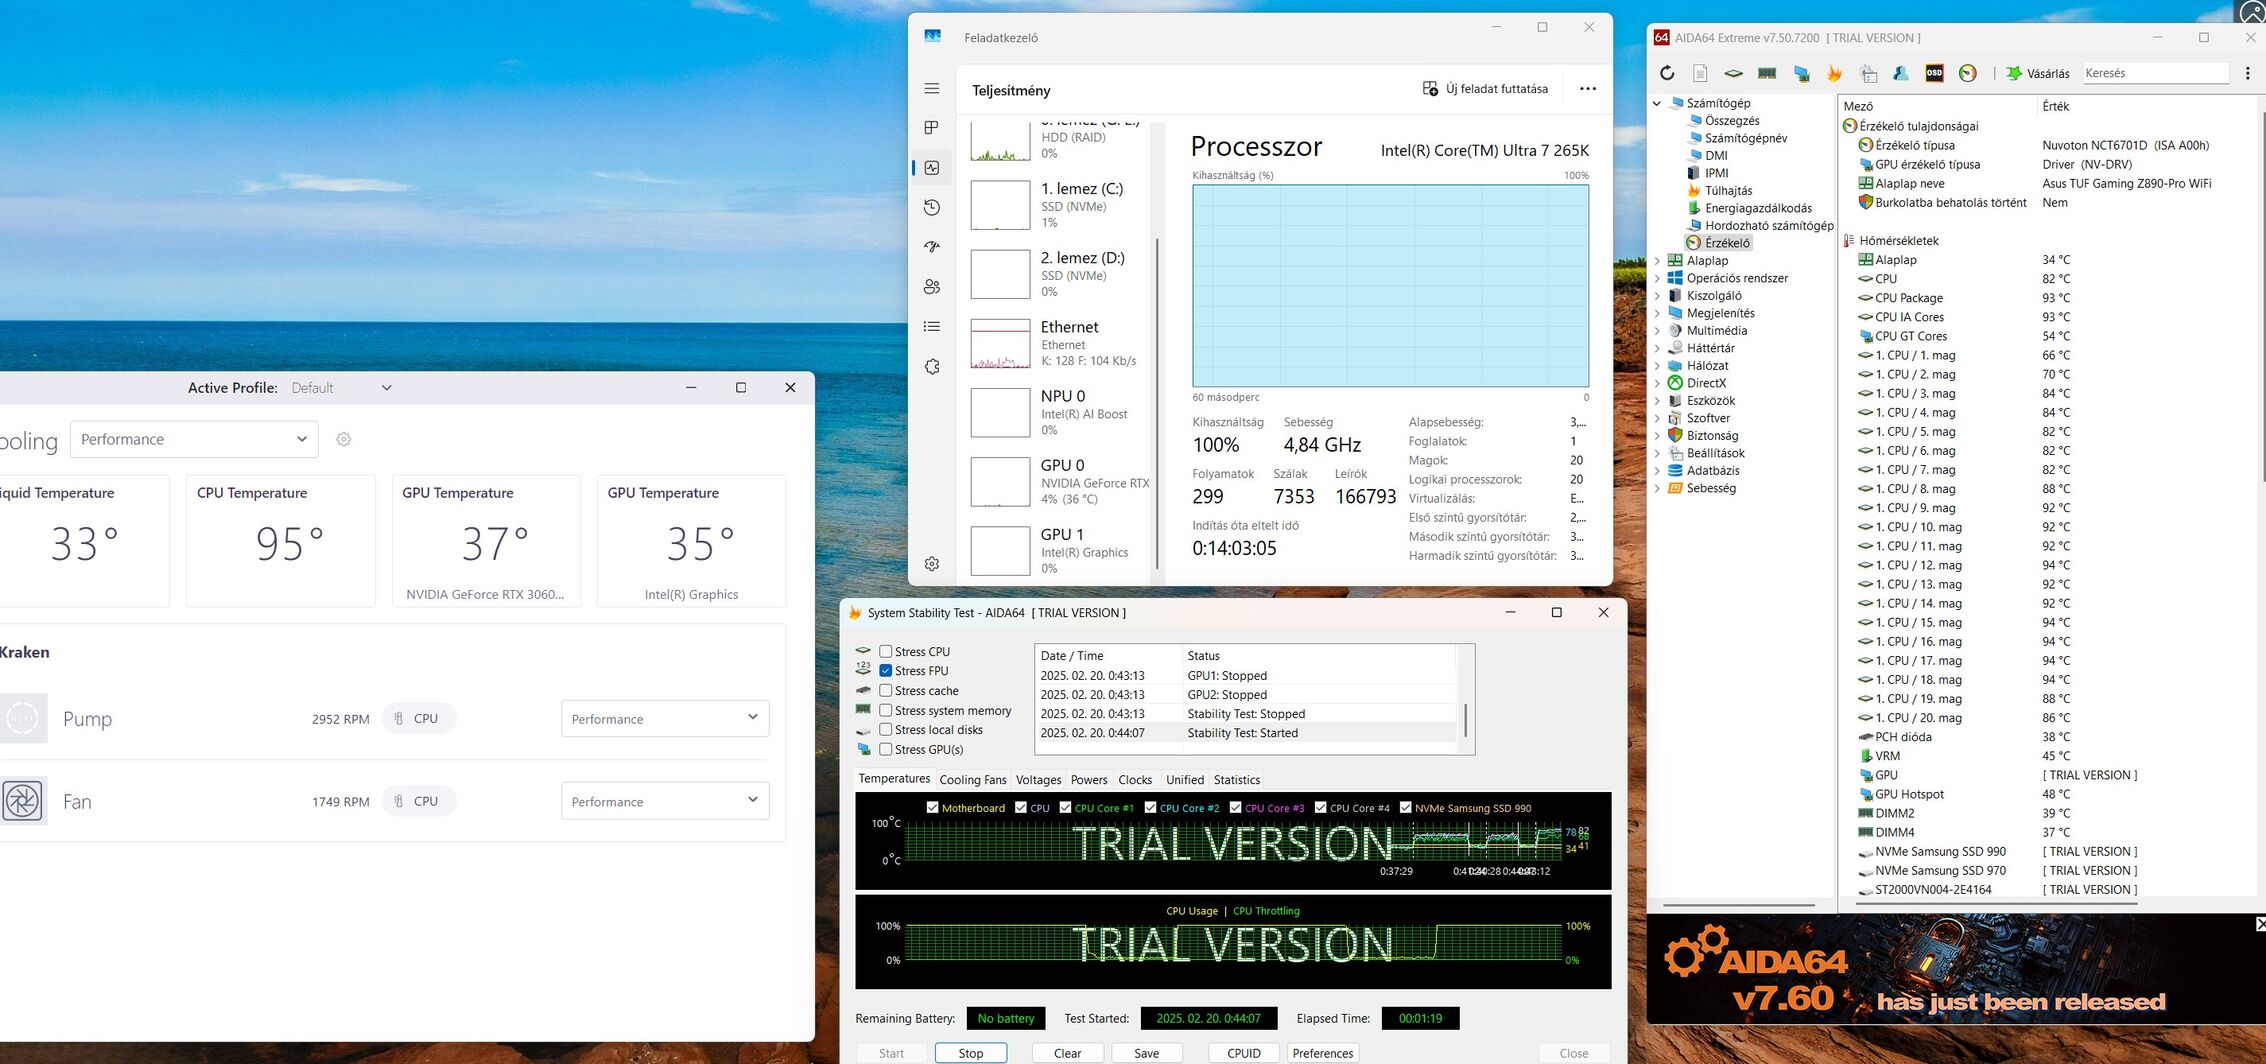
Task: Open the cooling mode Performance dropdown
Action: pyautogui.click(x=194, y=439)
